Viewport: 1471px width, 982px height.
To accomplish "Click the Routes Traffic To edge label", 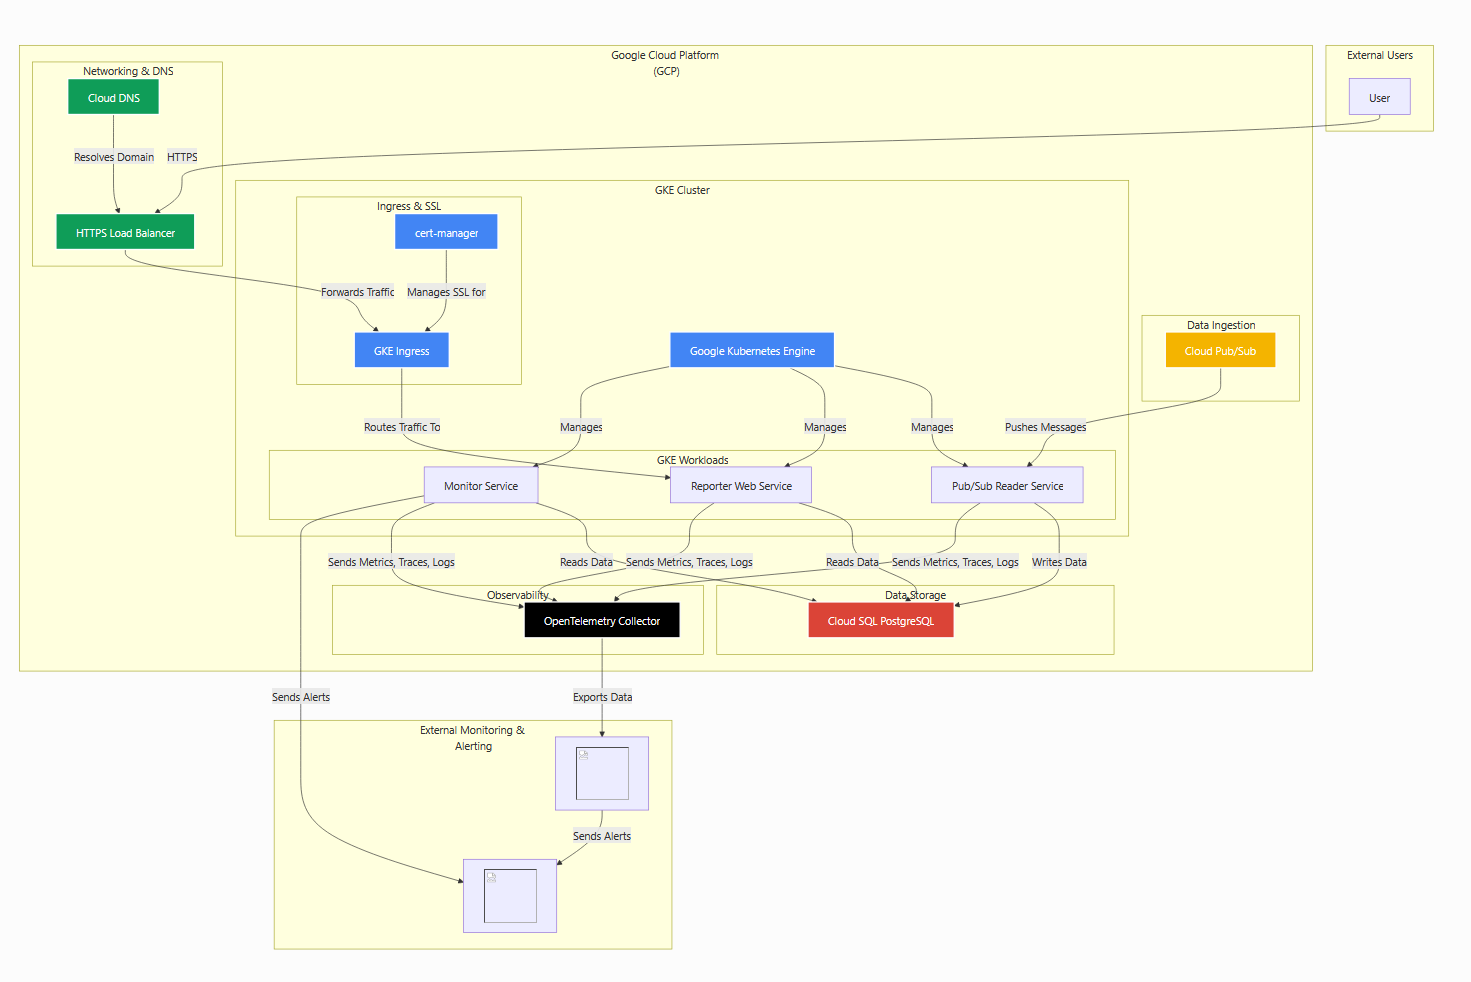I will click(402, 427).
